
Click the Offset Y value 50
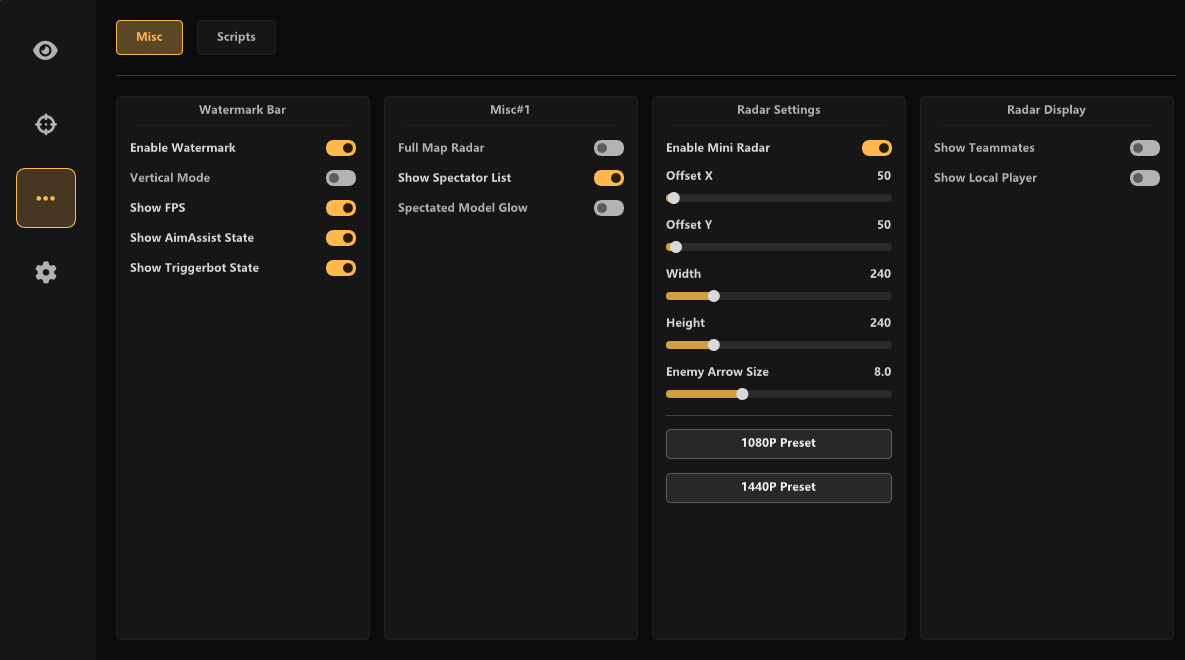(883, 225)
